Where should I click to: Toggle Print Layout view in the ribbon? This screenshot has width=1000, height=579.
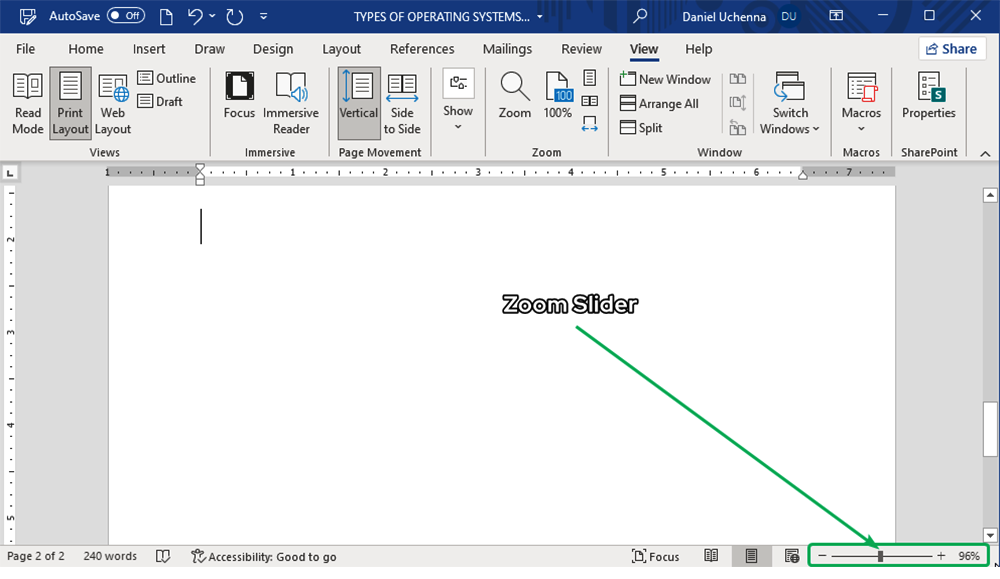71,103
